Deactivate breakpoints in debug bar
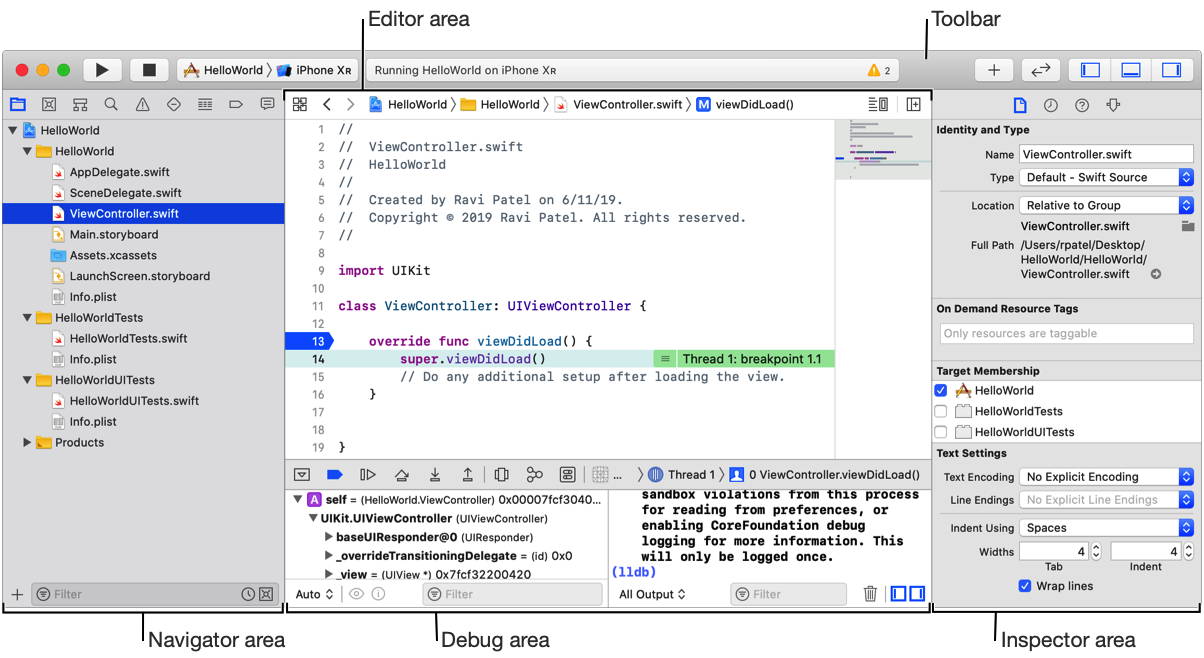The height and width of the screenshot is (658, 1204). [x=335, y=475]
